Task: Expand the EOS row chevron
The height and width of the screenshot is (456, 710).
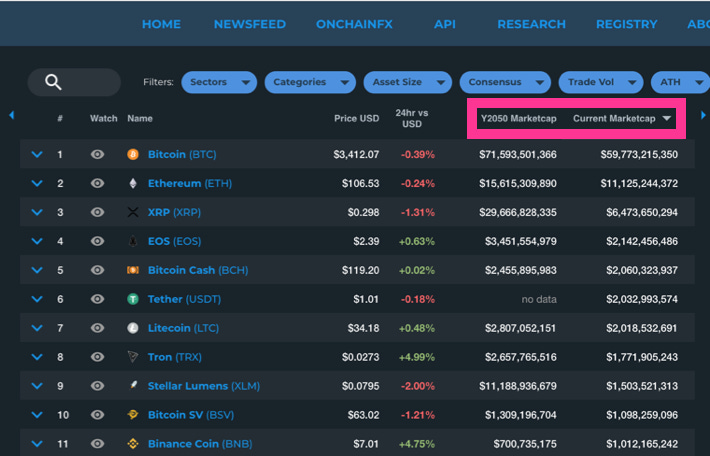Action: [x=37, y=241]
